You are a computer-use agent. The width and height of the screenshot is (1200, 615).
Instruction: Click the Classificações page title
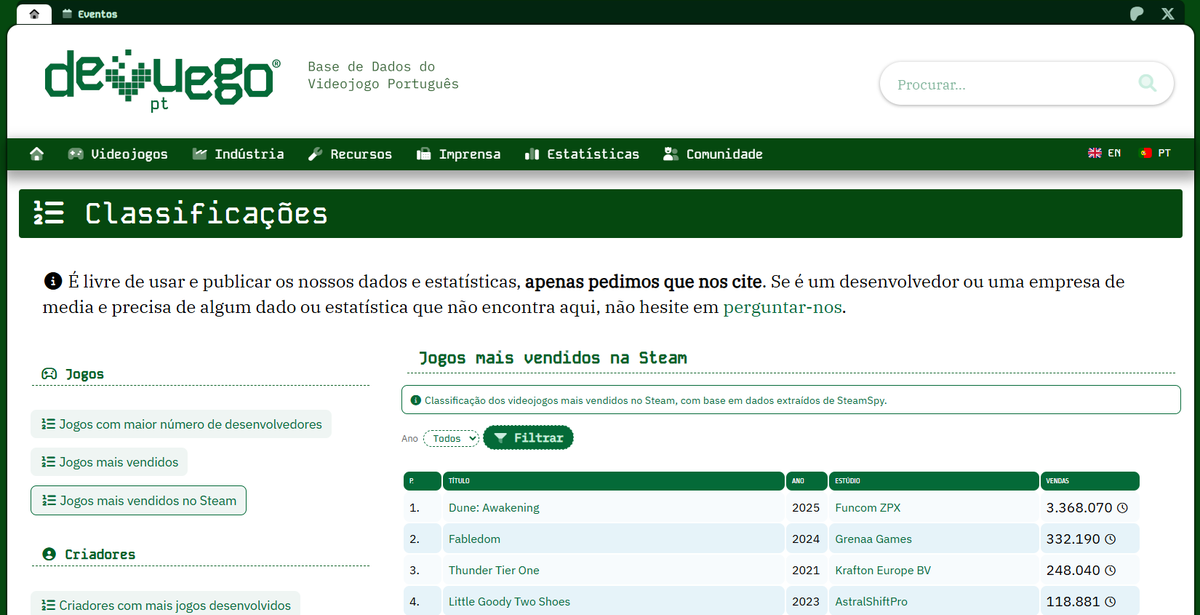click(x=206, y=213)
